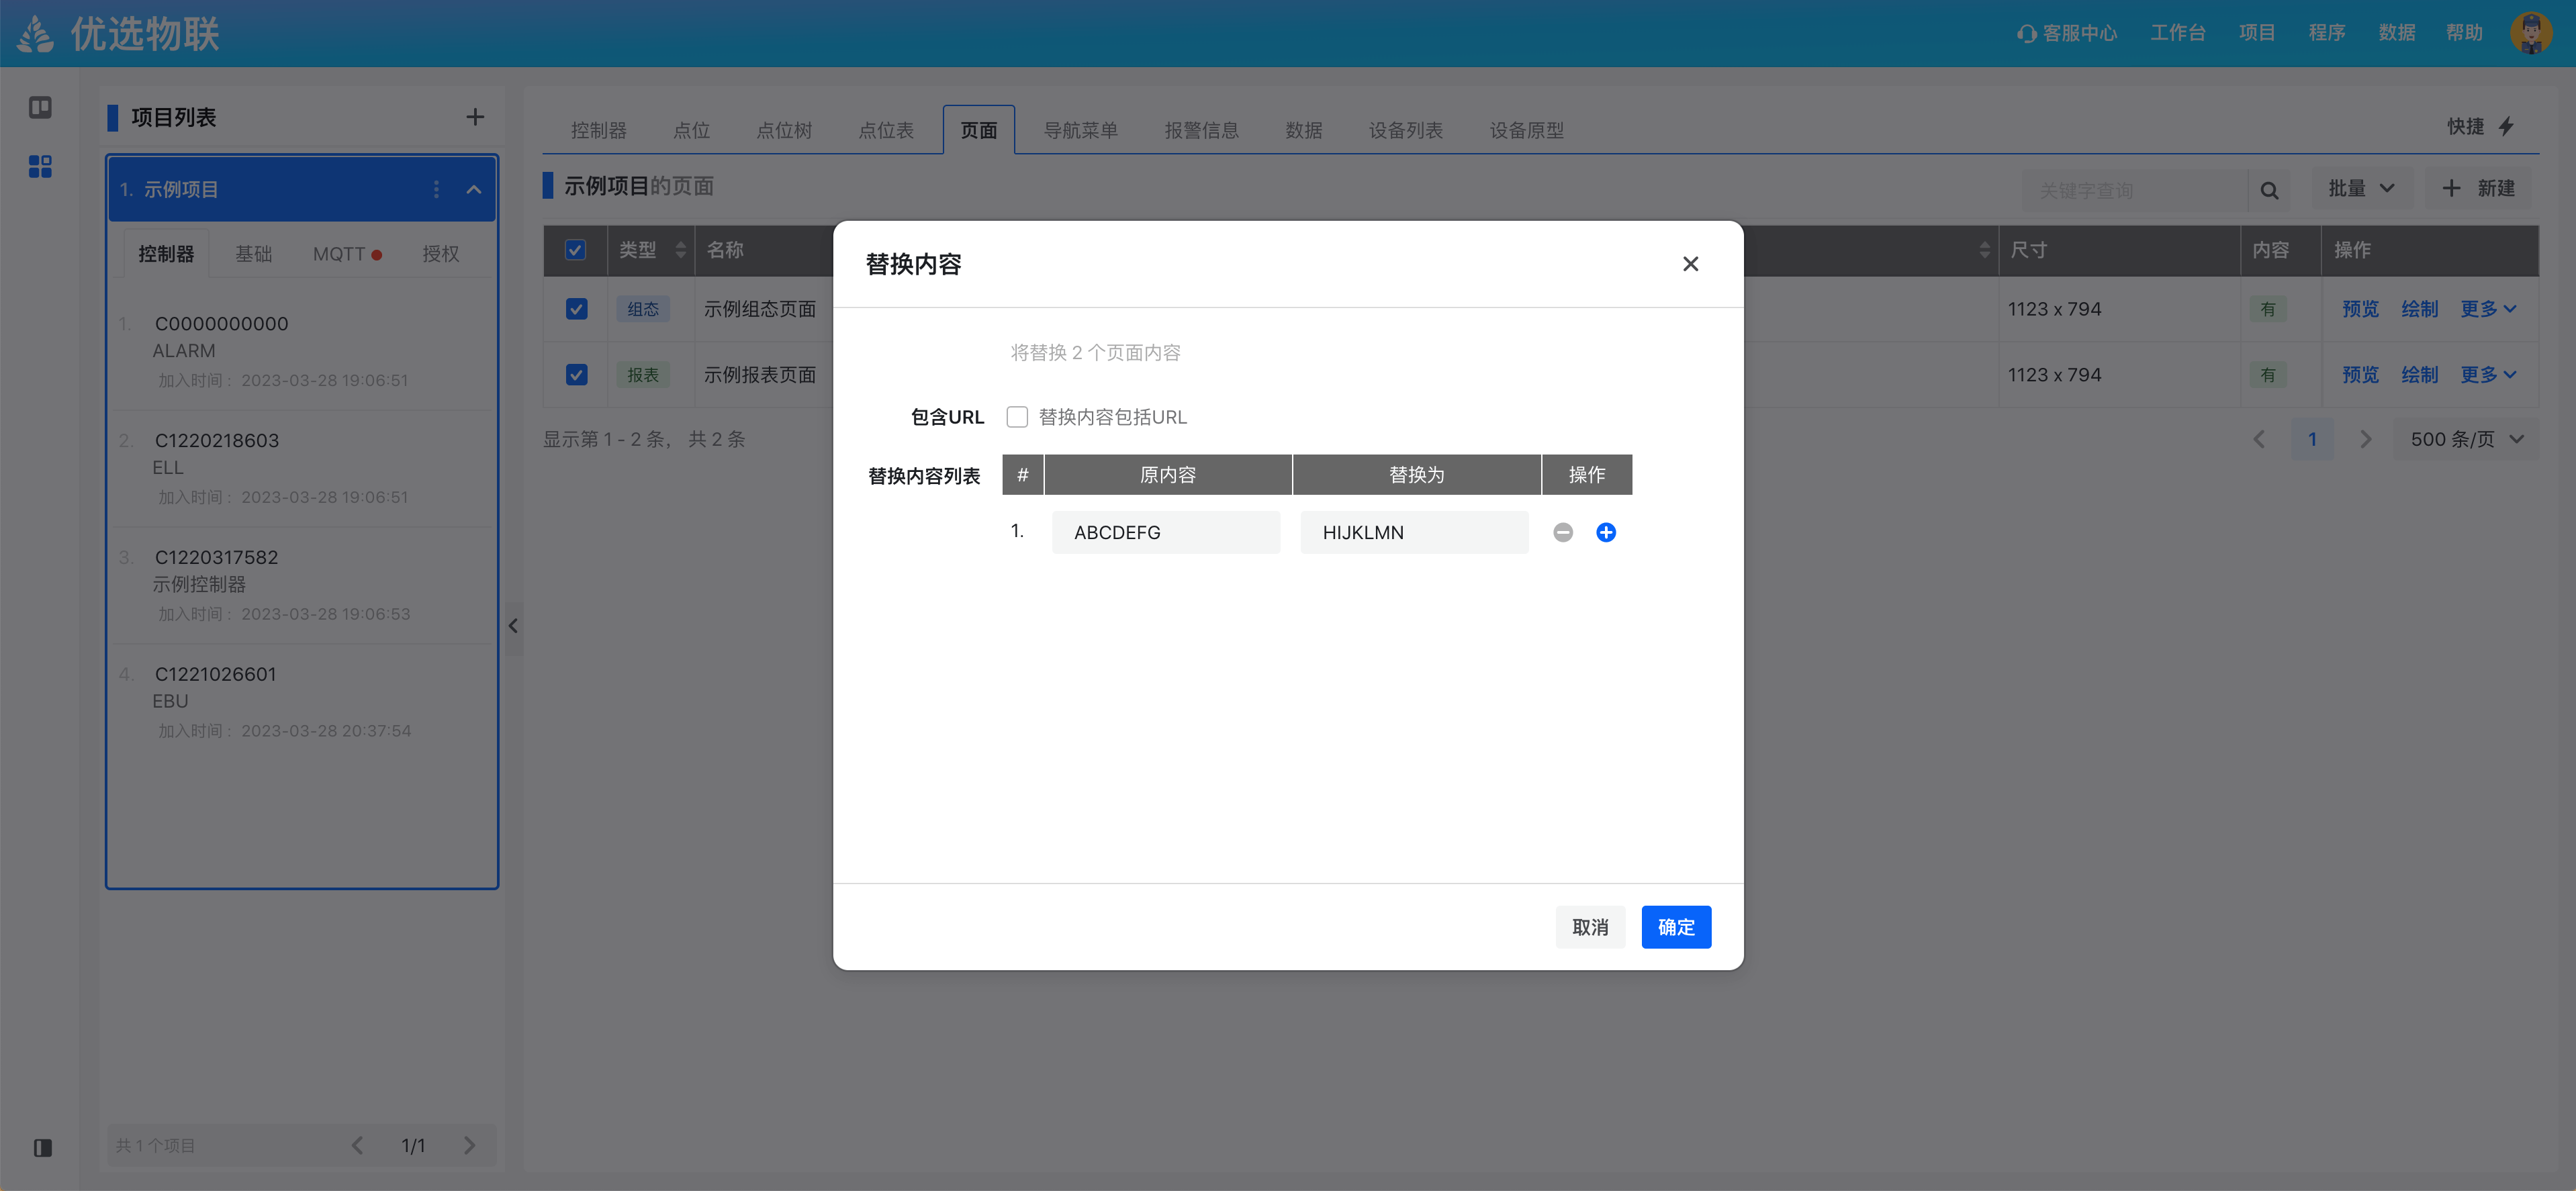The height and width of the screenshot is (1191, 2576).
Task: Open 客服中心 customer service
Action: pyautogui.click(x=2067, y=33)
